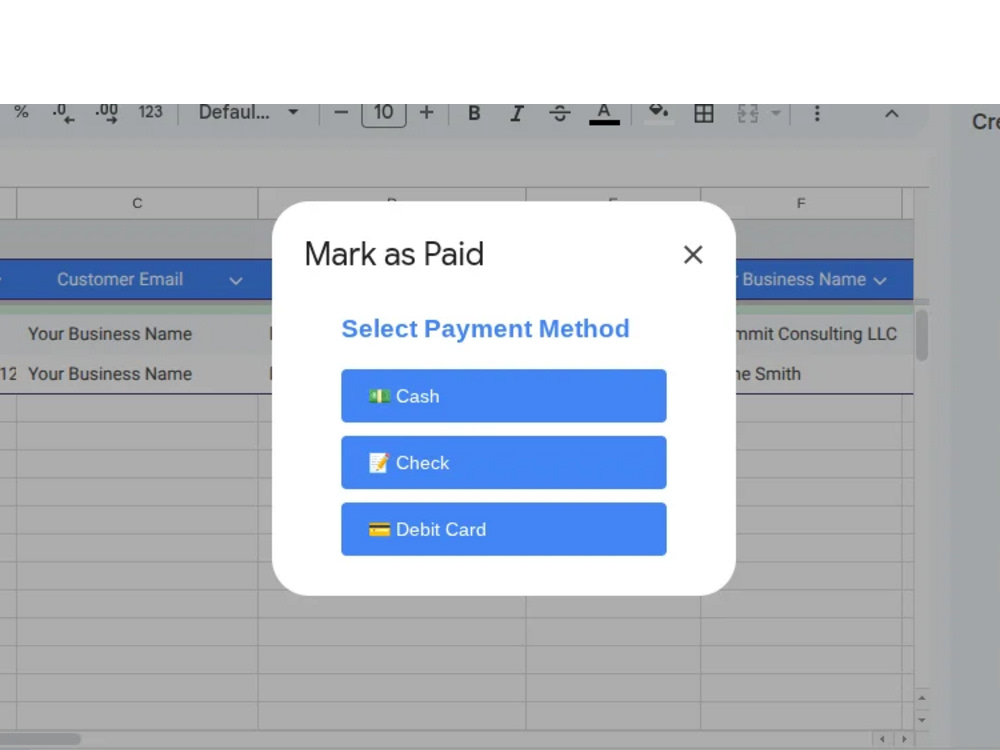Close the Mark as Paid dialog
This screenshot has width=1000, height=750.
click(x=693, y=254)
